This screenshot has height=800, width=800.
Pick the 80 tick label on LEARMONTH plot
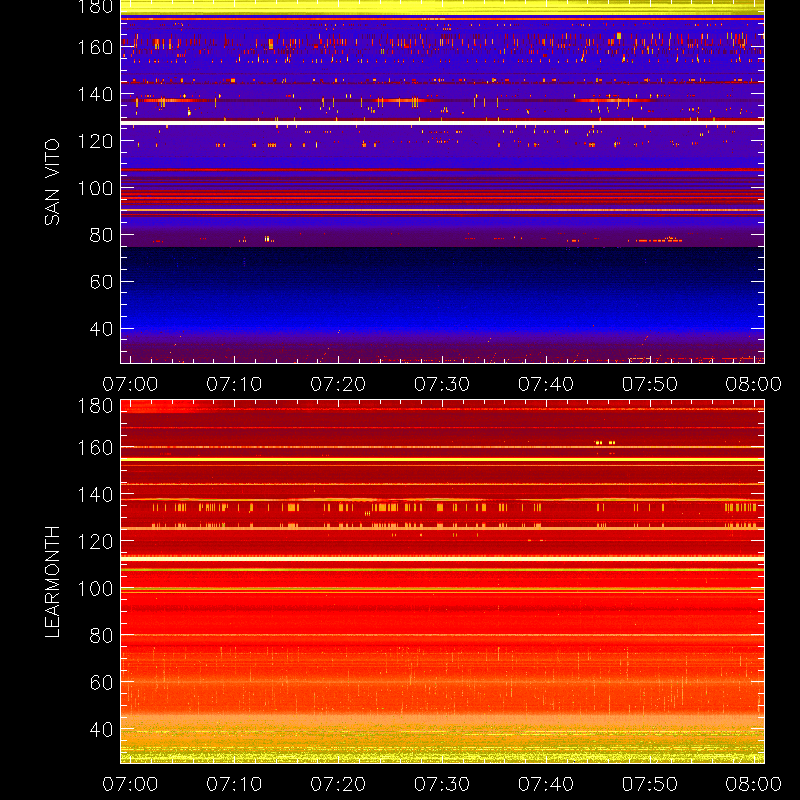pos(101,635)
